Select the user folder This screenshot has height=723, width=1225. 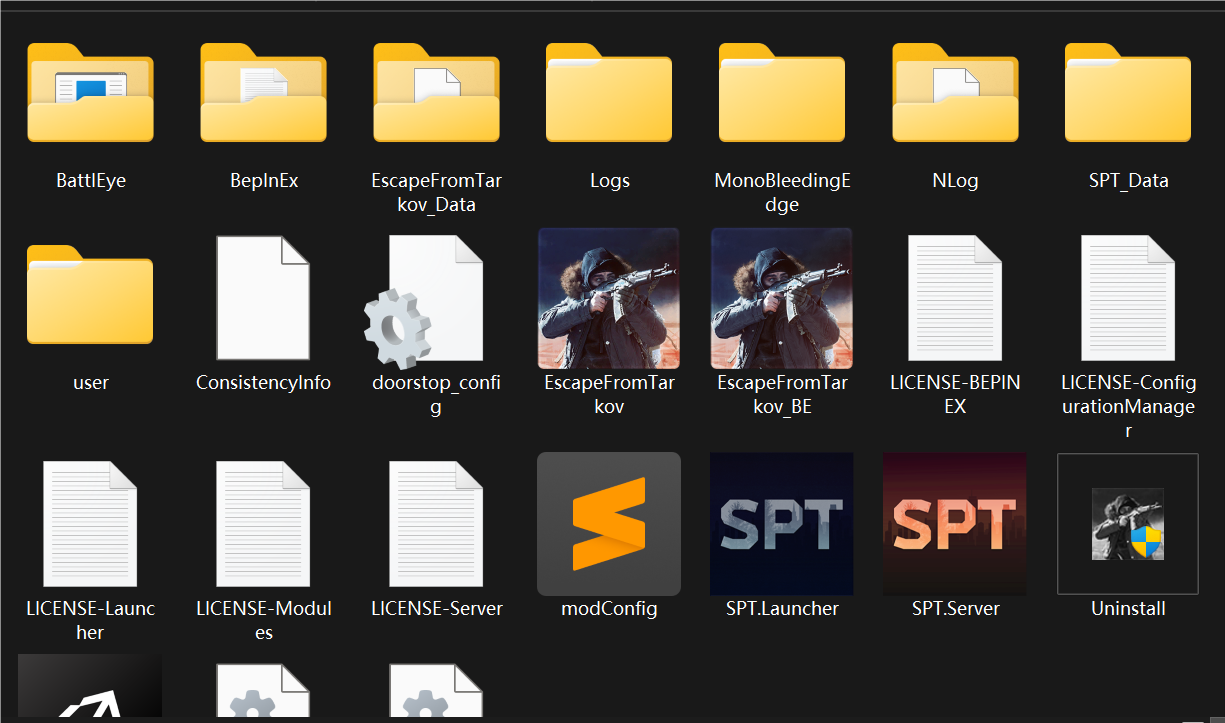pyautogui.click(x=90, y=296)
